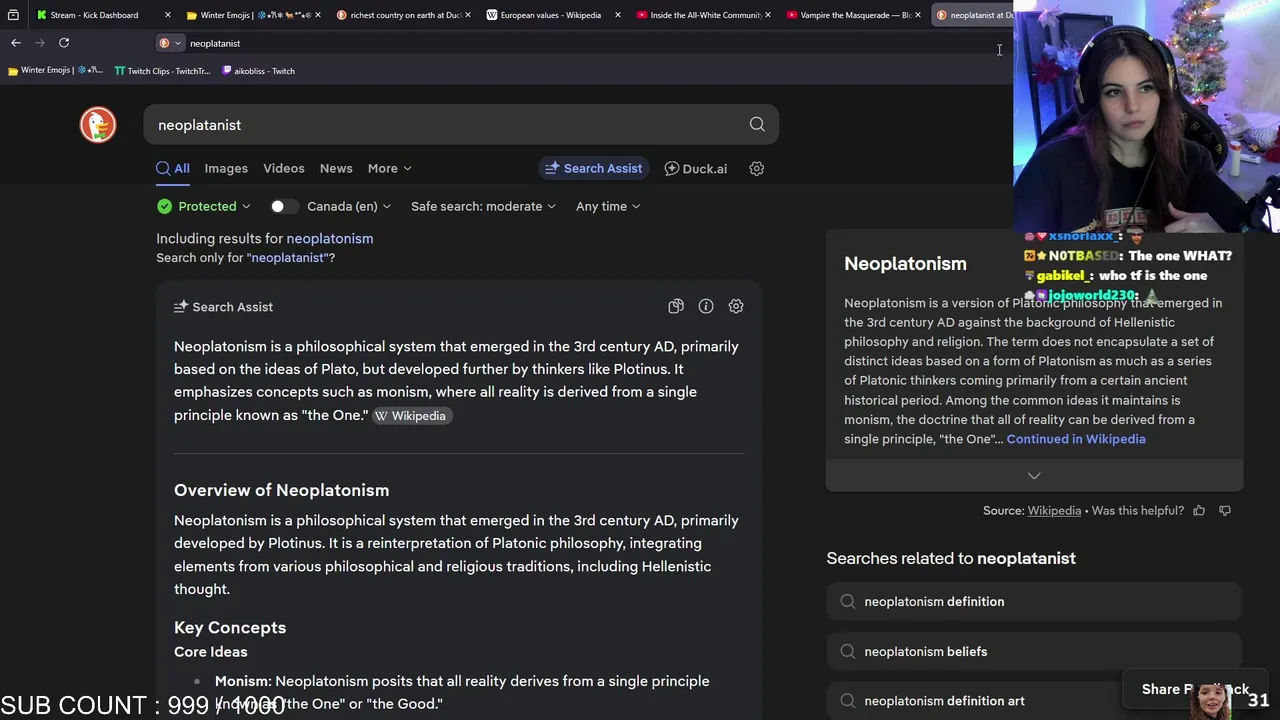
Task: Toggle the Canada region switch
Action: (284, 206)
